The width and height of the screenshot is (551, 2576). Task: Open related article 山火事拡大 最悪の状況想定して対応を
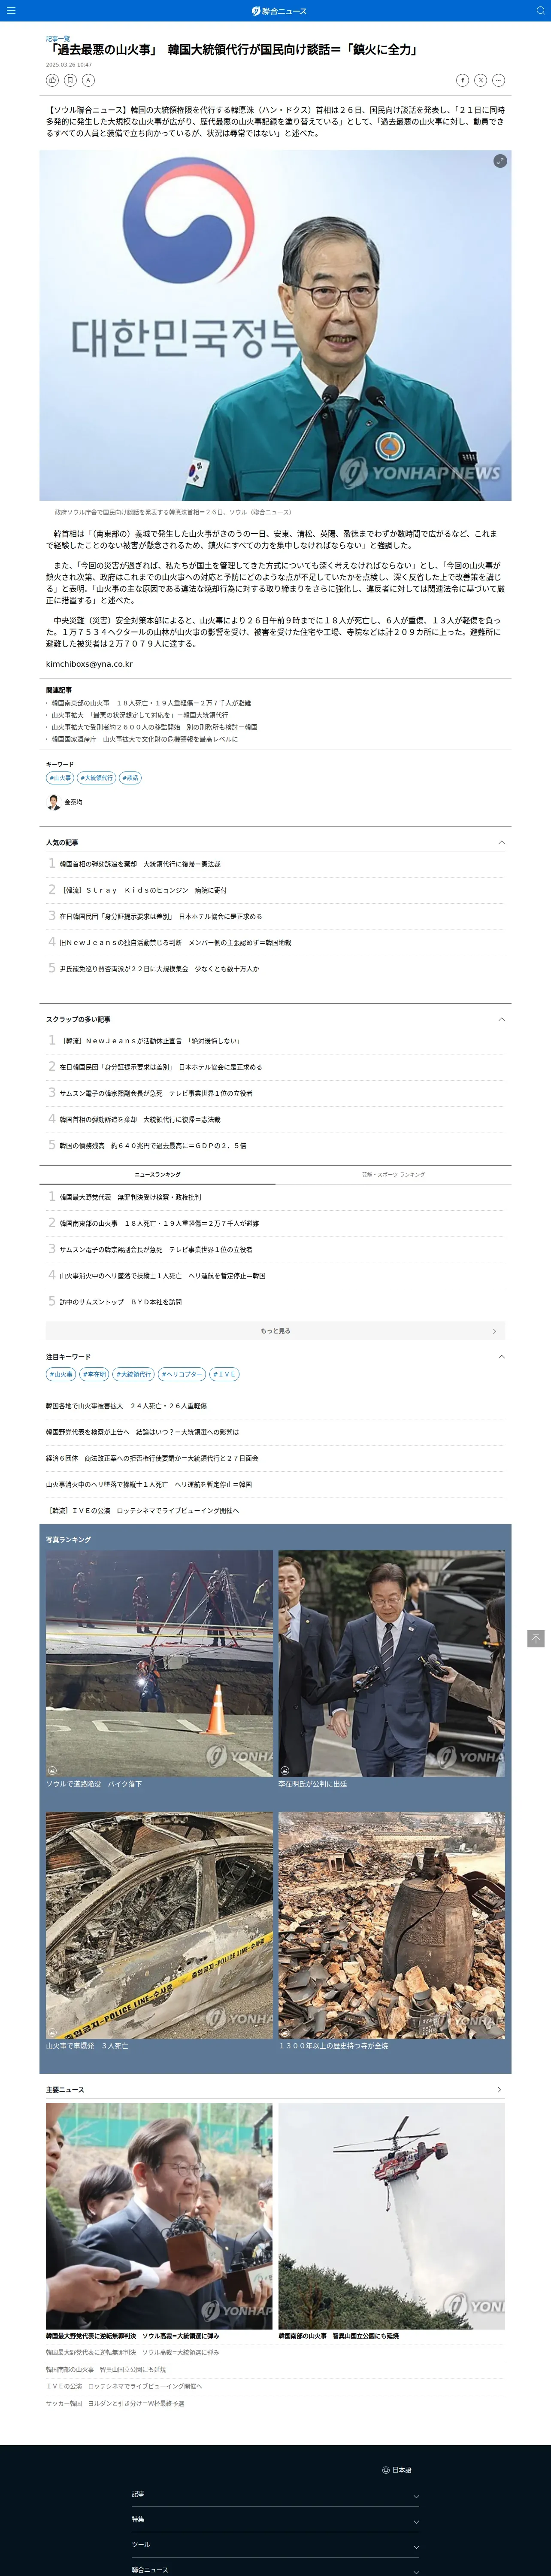pyautogui.click(x=139, y=715)
